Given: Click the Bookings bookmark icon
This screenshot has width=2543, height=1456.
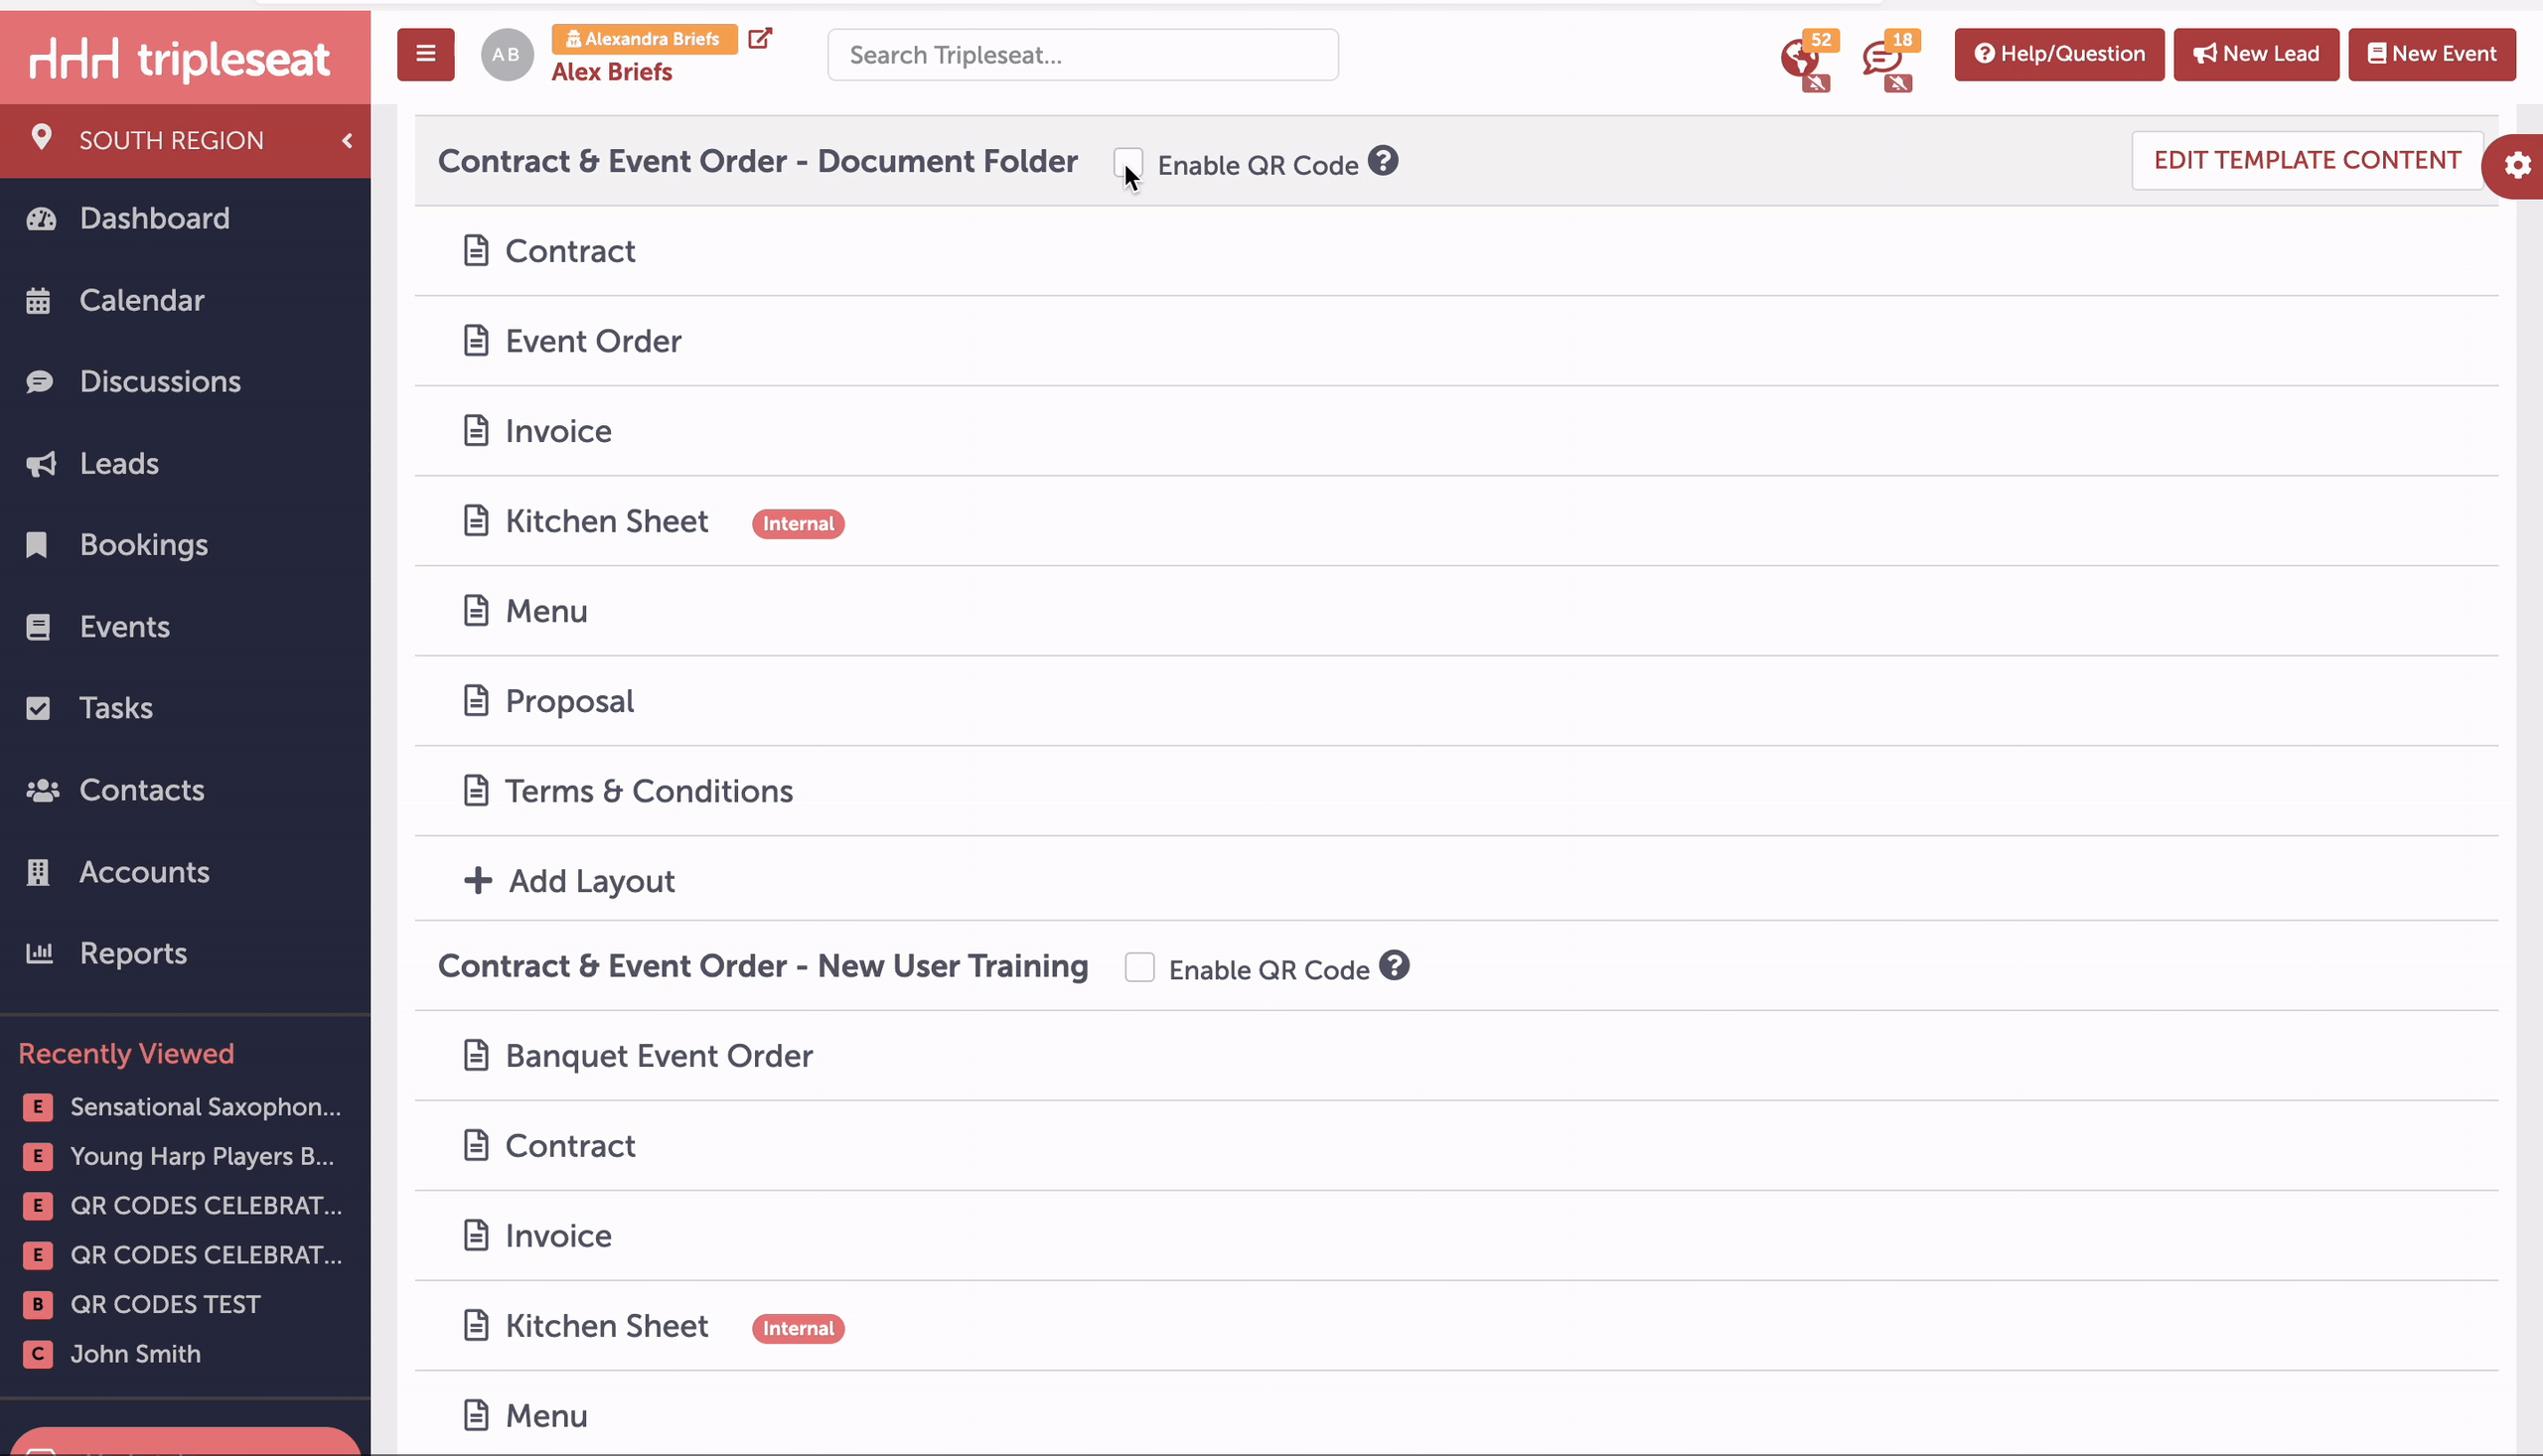Looking at the screenshot, I should 37,544.
